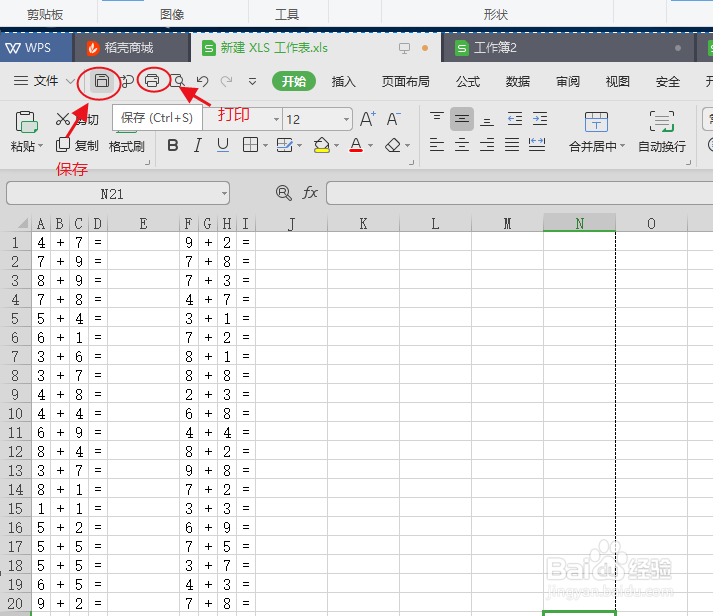Decrease indent in the alignment group
The width and height of the screenshot is (713, 616).
click(x=515, y=119)
